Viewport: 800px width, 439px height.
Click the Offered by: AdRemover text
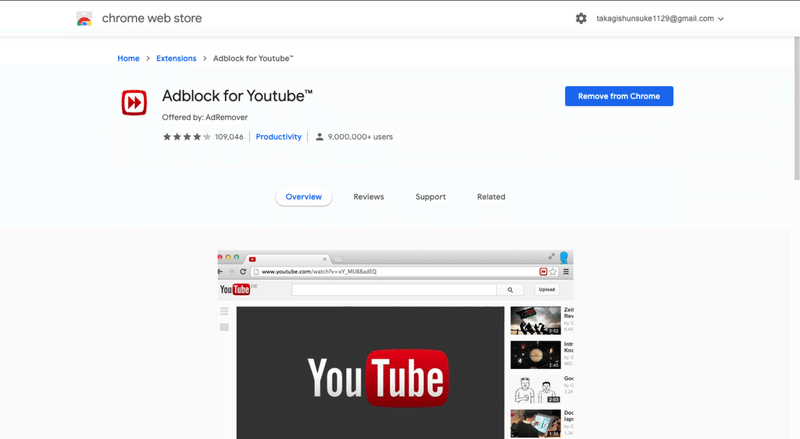click(205, 117)
